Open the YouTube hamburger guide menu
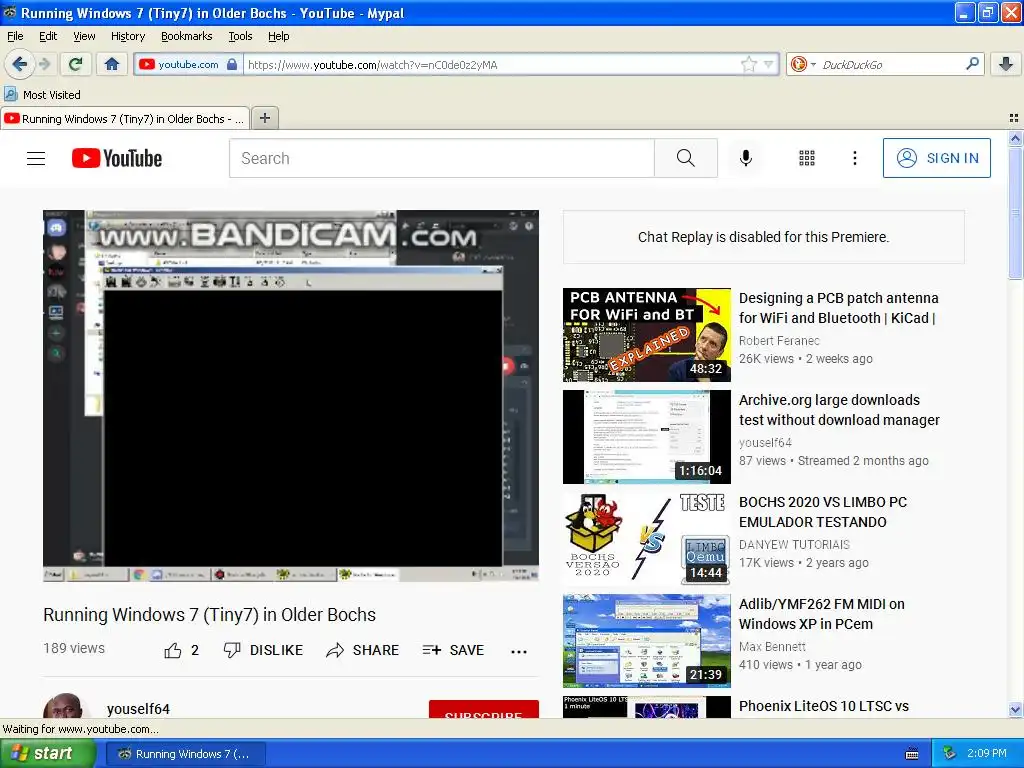The height and width of the screenshot is (768, 1024). click(36, 158)
